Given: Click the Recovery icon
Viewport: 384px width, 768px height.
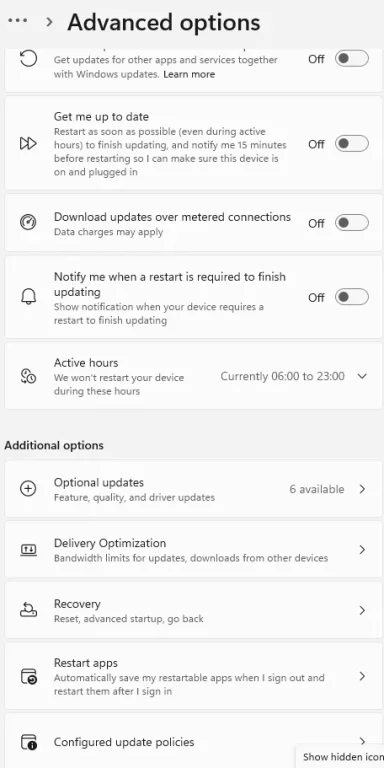Looking at the screenshot, I should pos(28,610).
